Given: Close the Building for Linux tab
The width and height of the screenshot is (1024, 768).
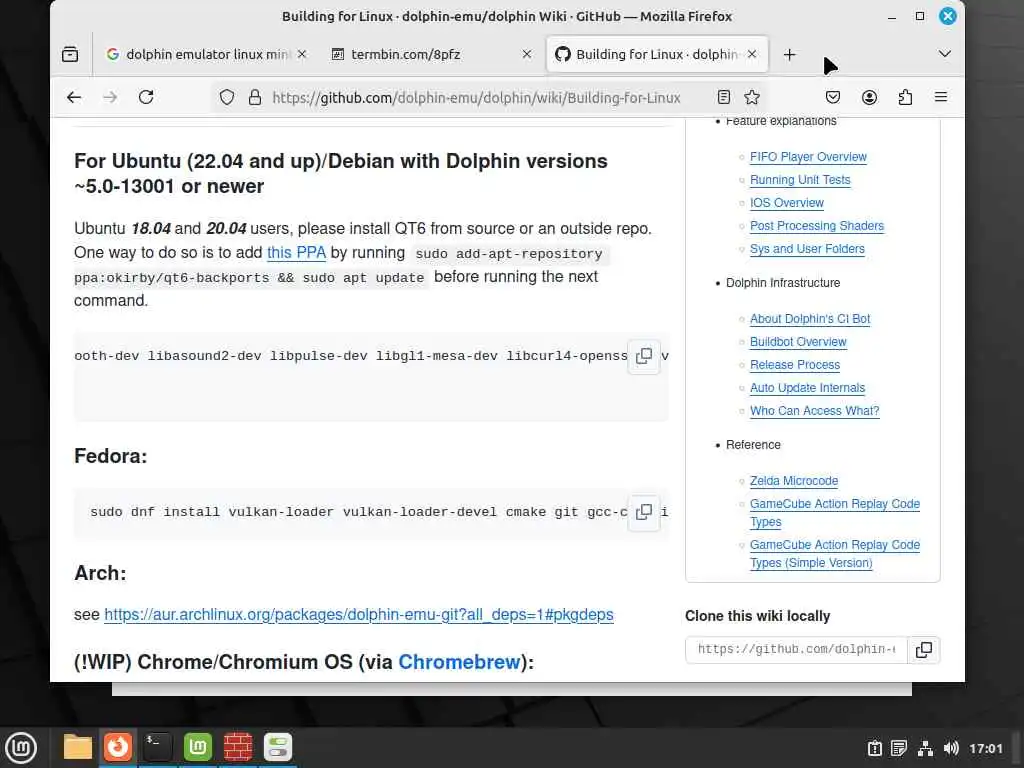Looking at the screenshot, I should [x=752, y=54].
